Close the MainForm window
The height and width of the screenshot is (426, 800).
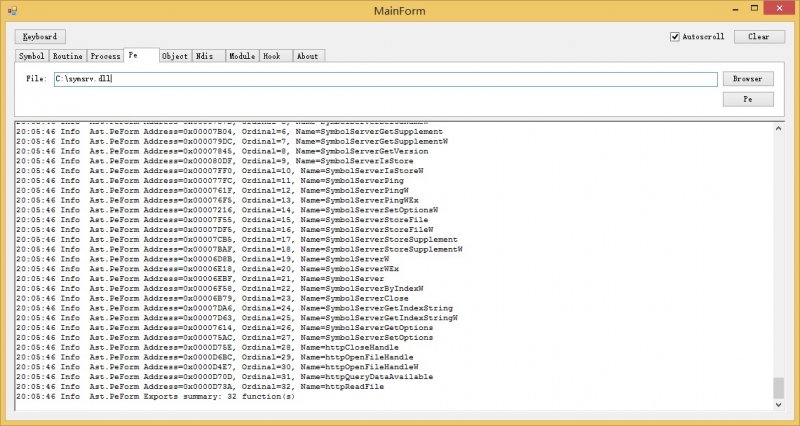click(780, 8)
